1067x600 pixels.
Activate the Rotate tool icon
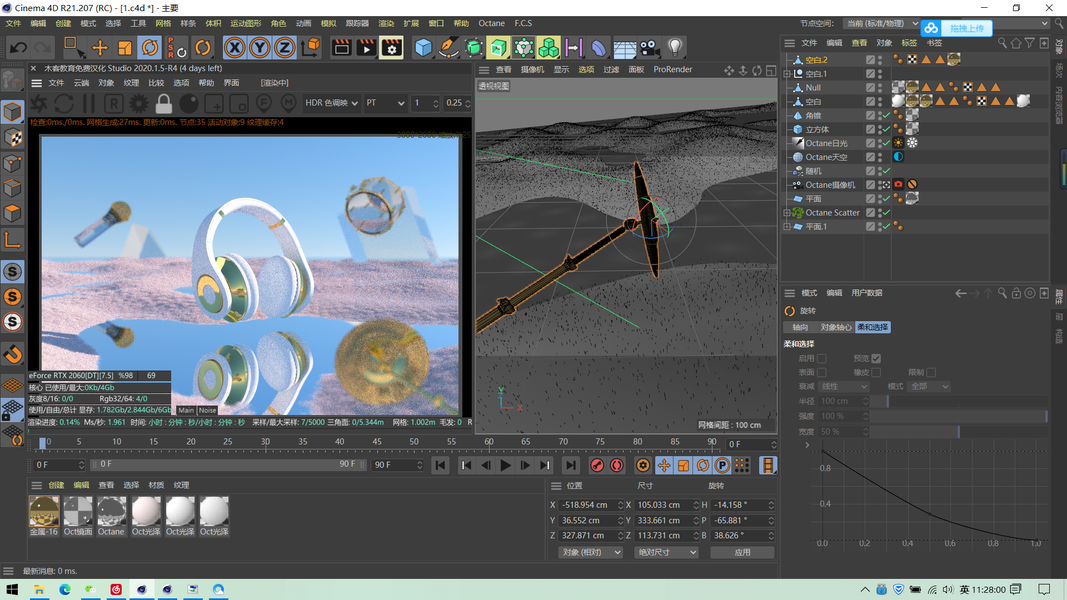(150, 48)
